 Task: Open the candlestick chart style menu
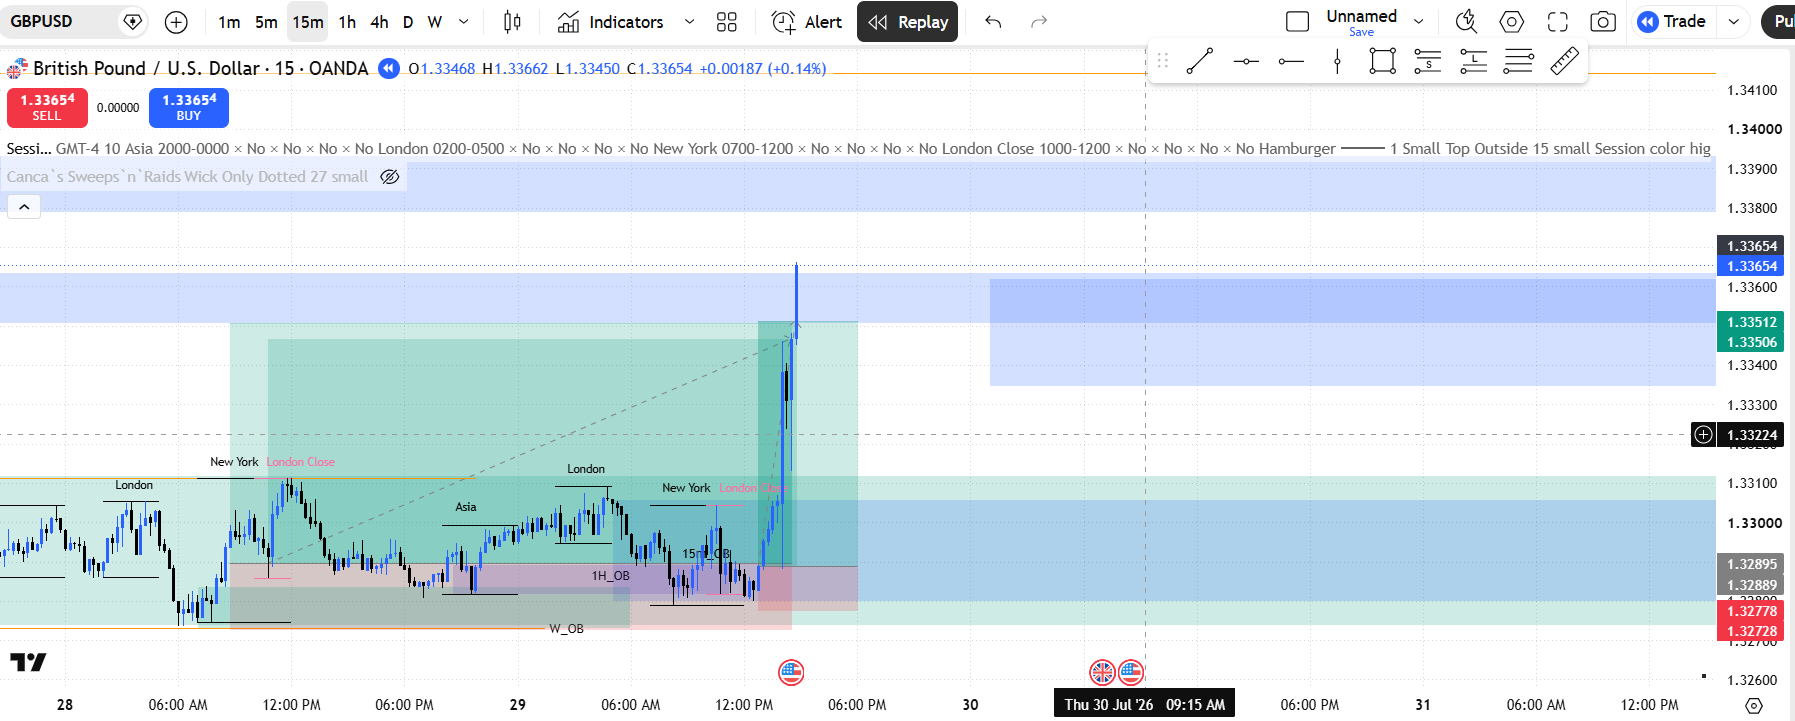(x=512, y=21)
